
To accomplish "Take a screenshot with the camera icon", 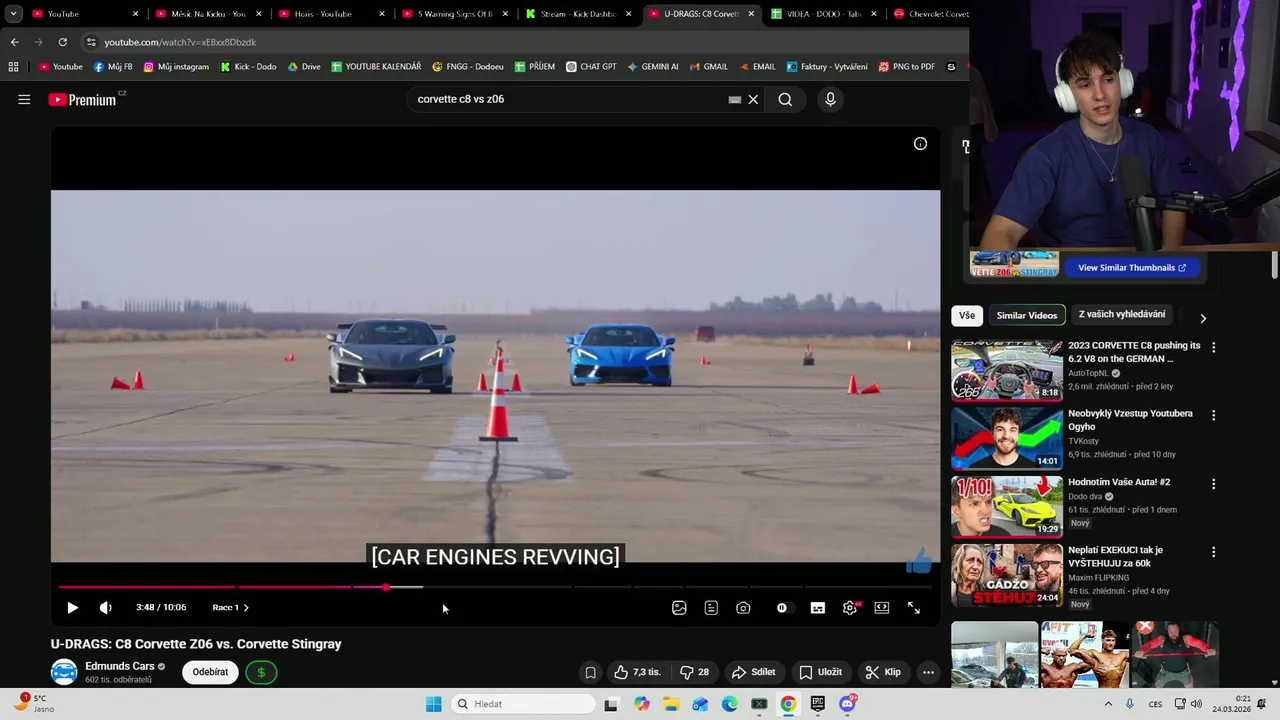I will click(743, 608).
